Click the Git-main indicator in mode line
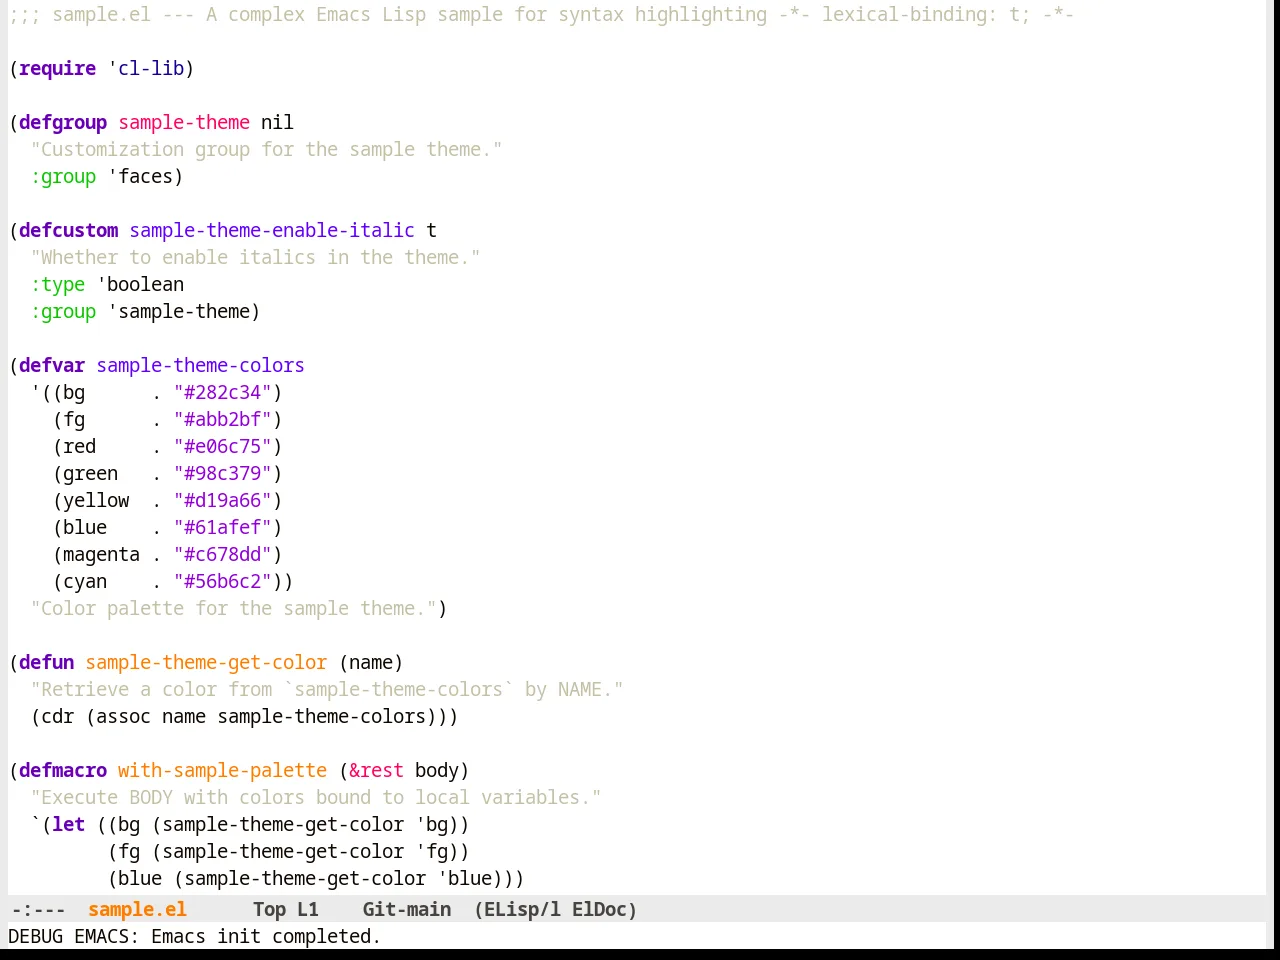Viewport: 1280px width, 960px height. (406, 909)
